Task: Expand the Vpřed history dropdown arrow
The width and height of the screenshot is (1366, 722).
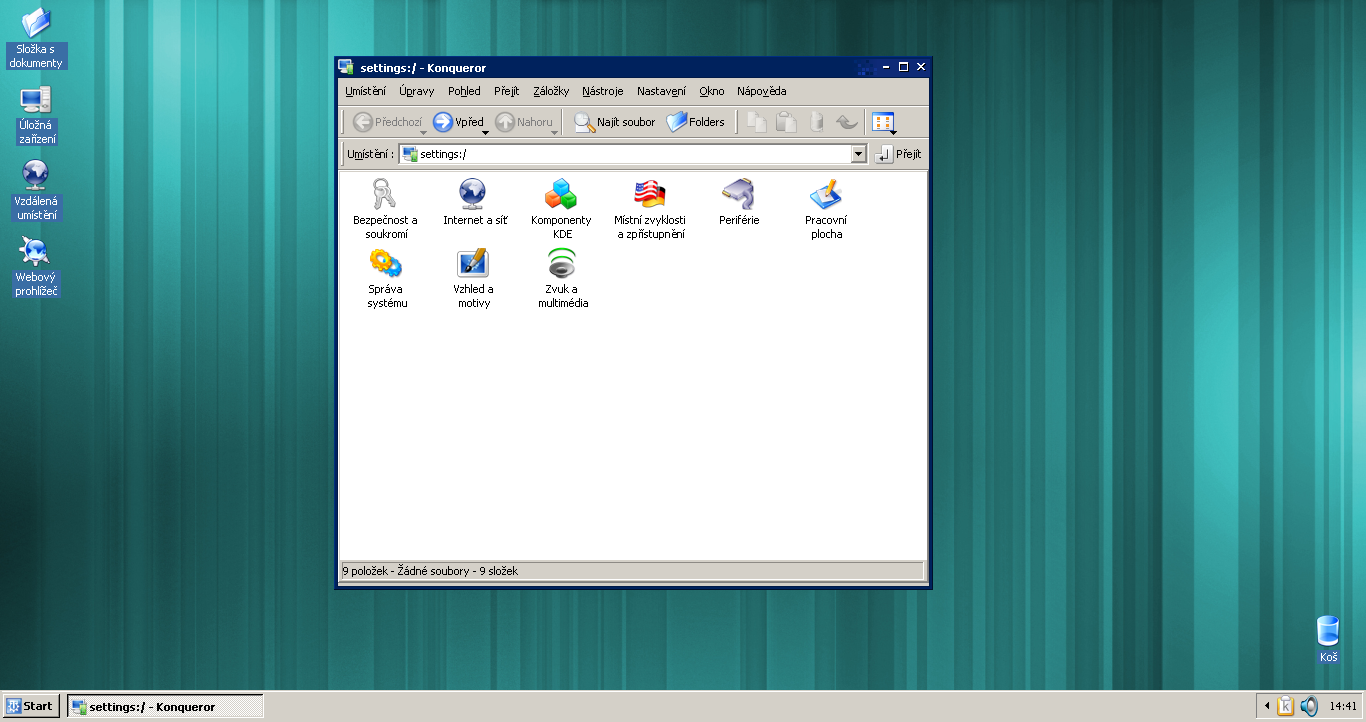Action: (486, 132)
